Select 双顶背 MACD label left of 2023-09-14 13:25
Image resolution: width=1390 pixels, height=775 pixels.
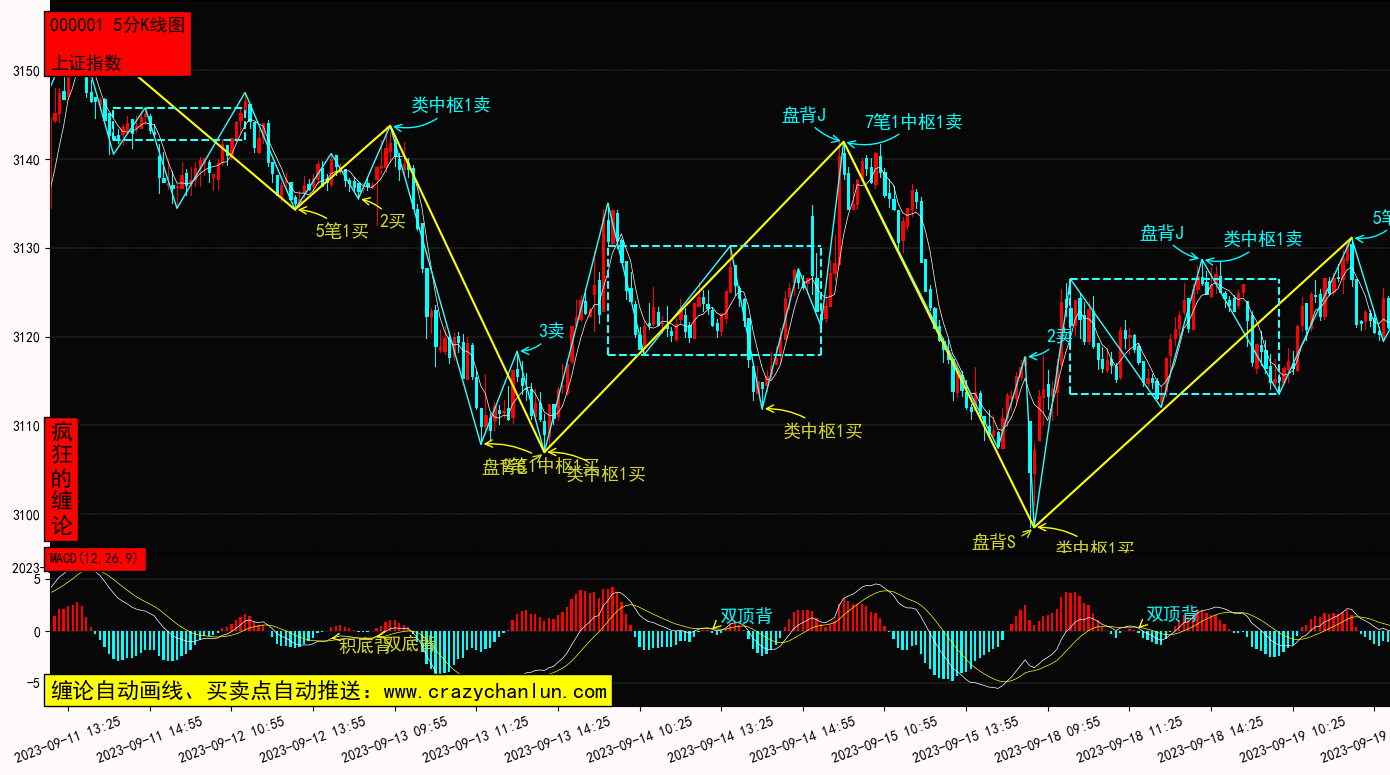click(746, 616)
